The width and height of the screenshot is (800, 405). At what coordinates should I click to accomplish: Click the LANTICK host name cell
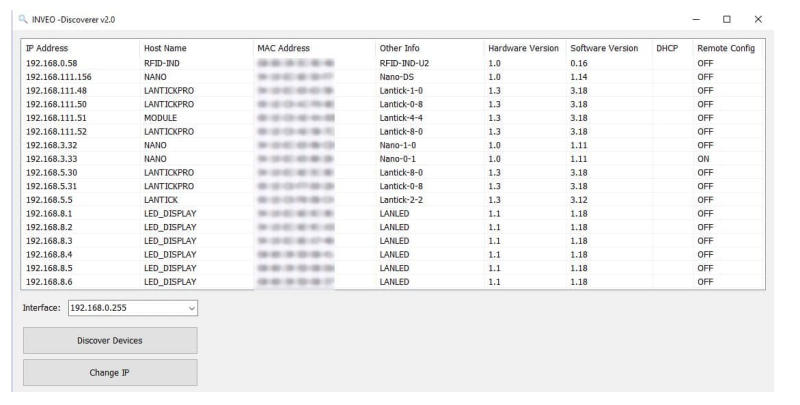click(161, 200)
